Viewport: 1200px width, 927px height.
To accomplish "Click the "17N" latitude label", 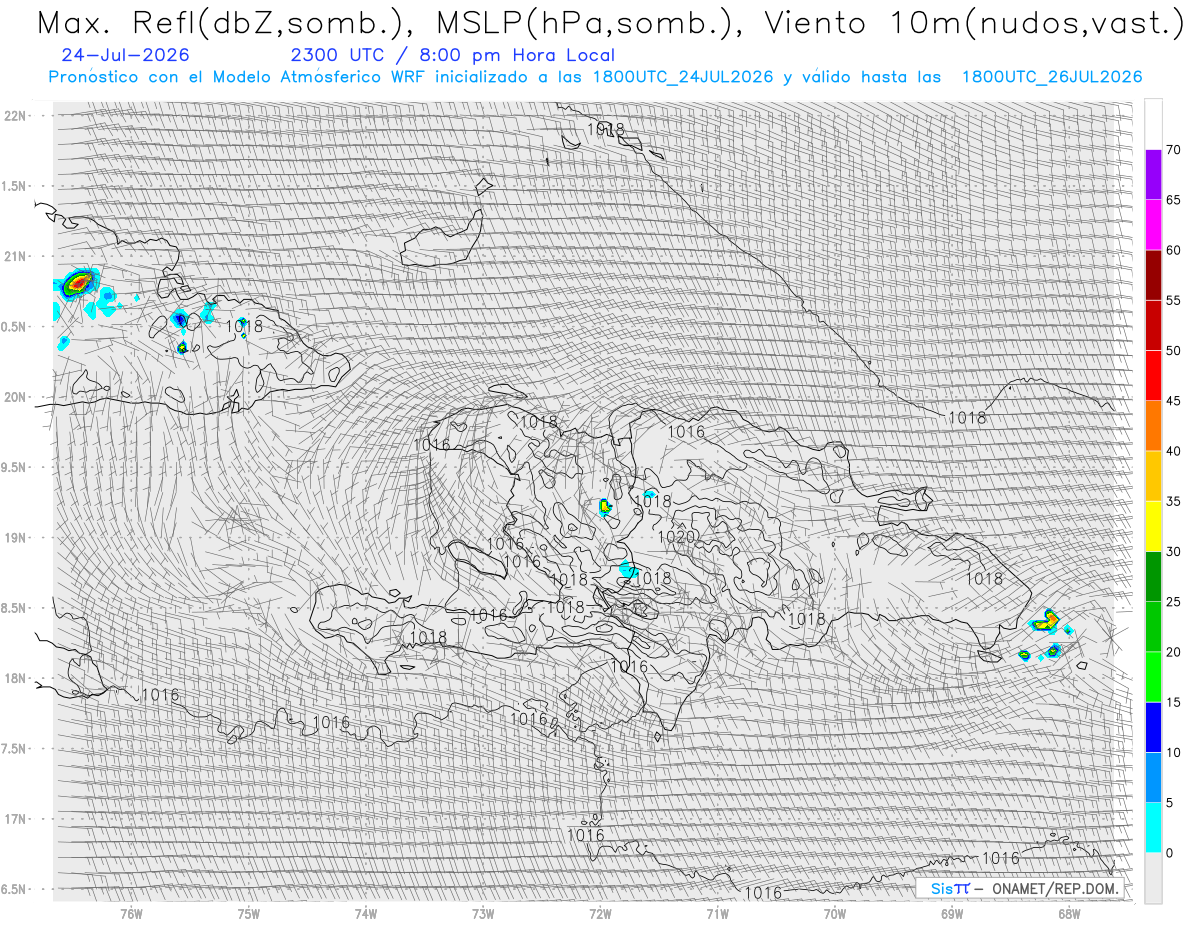I will pyautogui.click(x=15, y=819).
